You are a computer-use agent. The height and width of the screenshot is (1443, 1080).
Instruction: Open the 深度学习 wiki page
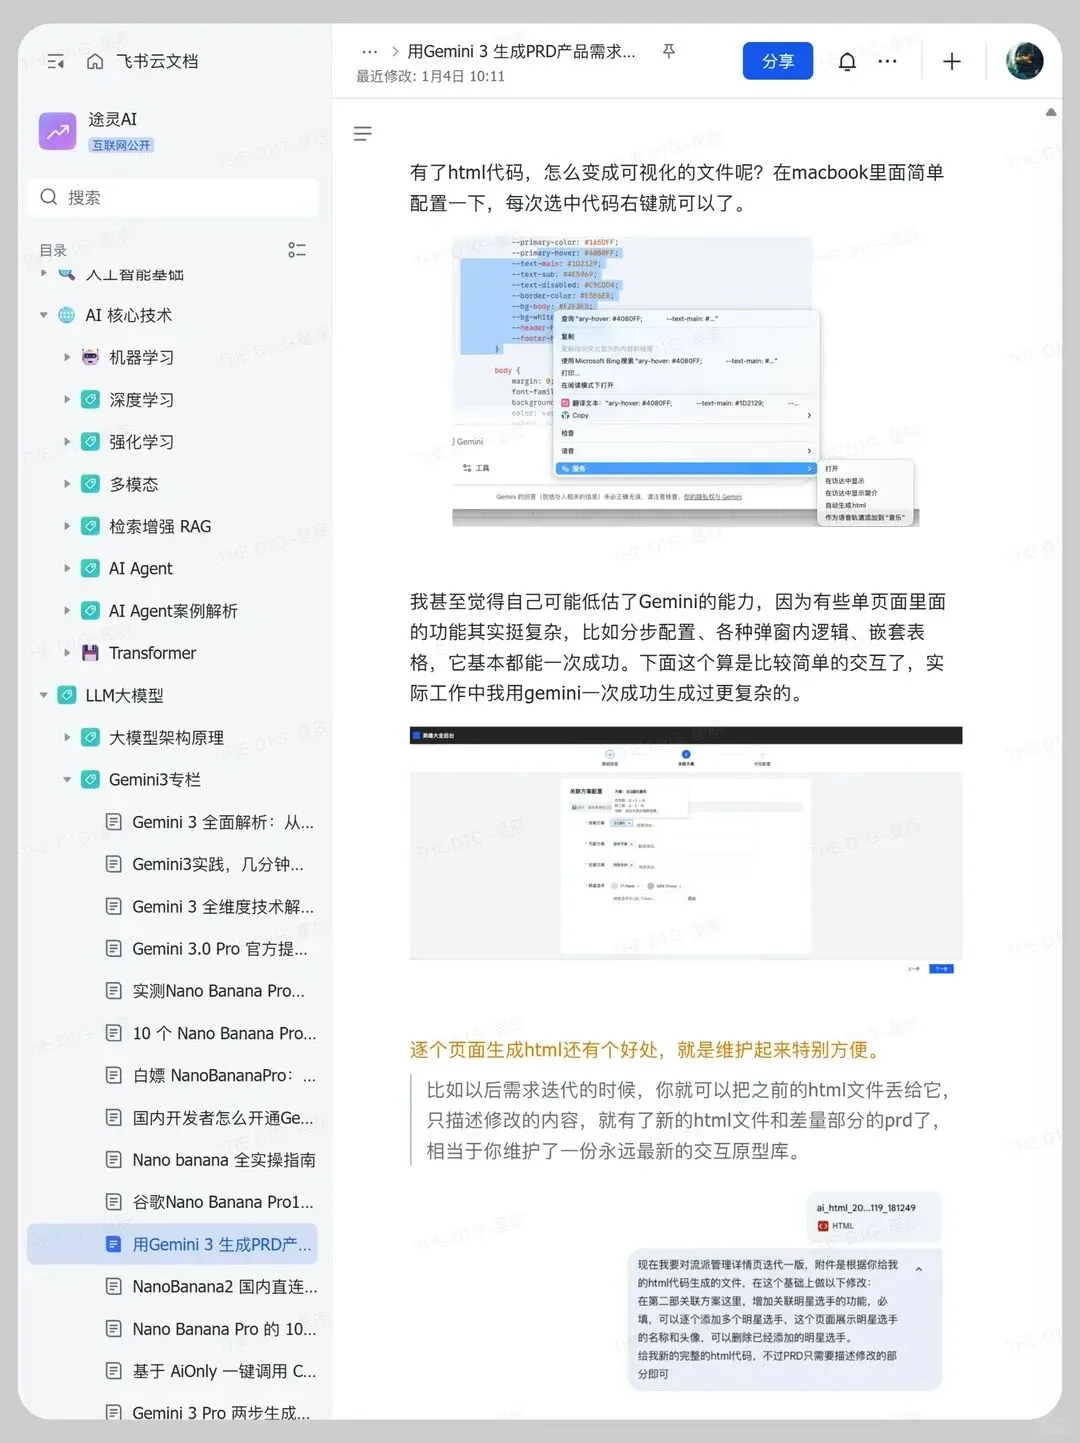click(x=141, y=399)
